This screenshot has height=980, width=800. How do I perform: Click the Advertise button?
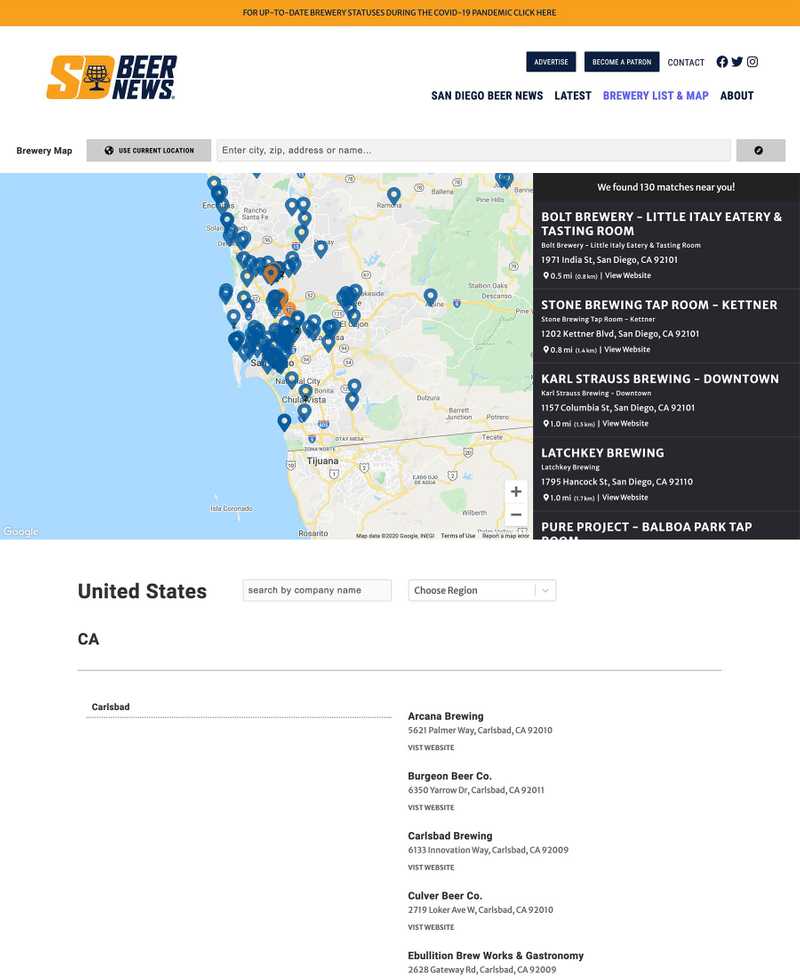[551, 62]
